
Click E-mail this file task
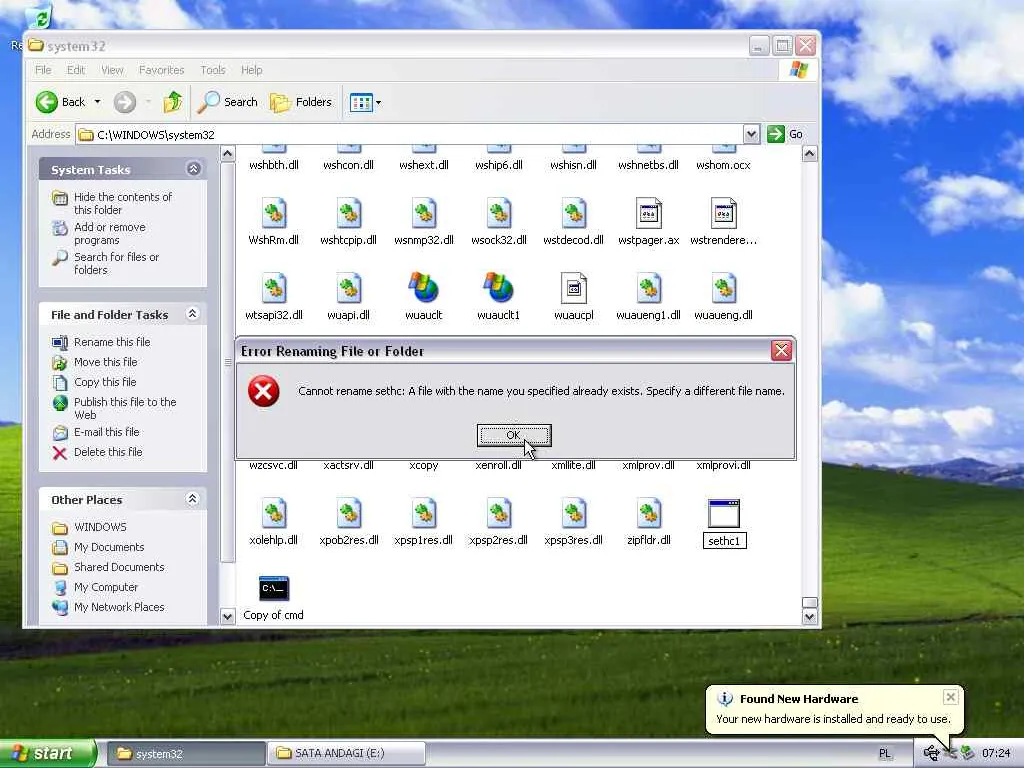coord(106,432)
